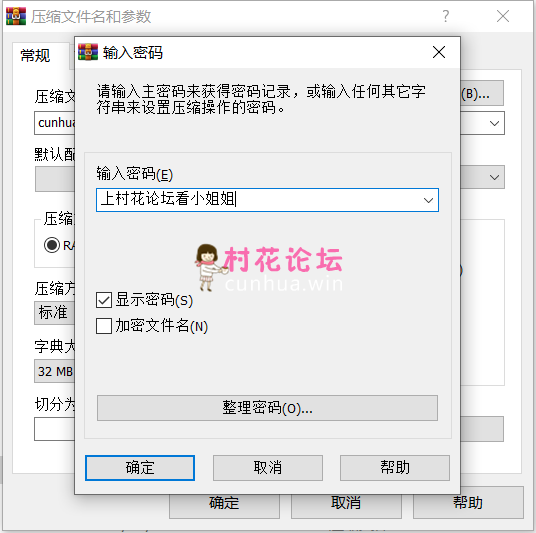Click the 村花论坛 cartoon girl watermark

(209, 268)
